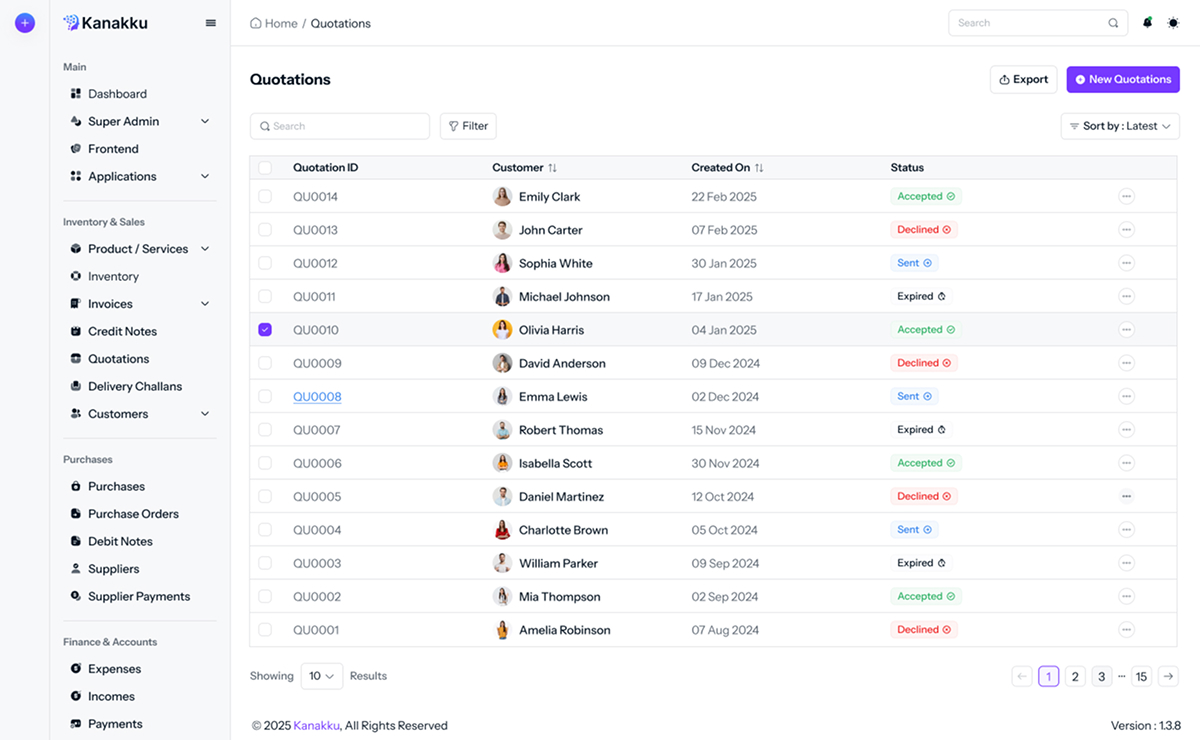1200x740 pixels.
Task: Select all rows via header checkbox
Action: click(265, 167)
